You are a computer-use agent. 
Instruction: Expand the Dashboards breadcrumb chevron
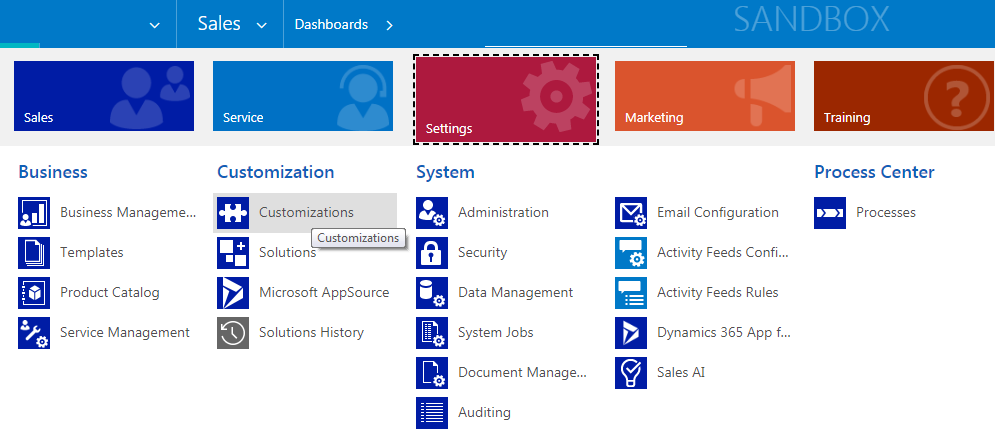click(x=389, y=25)
